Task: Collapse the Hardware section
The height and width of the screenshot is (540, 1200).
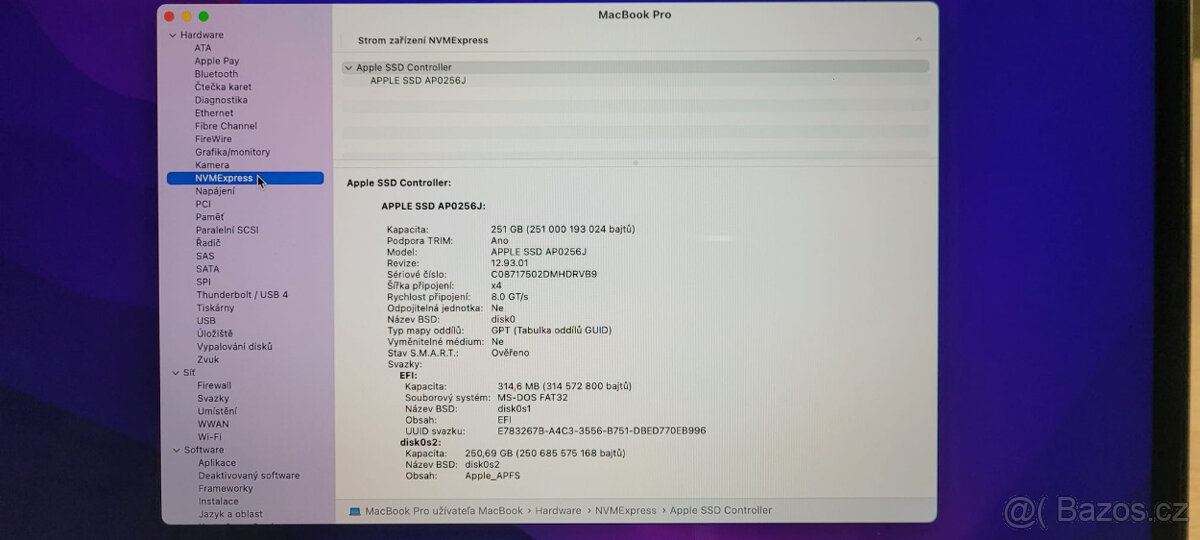Action: click(x=173, y=35)
